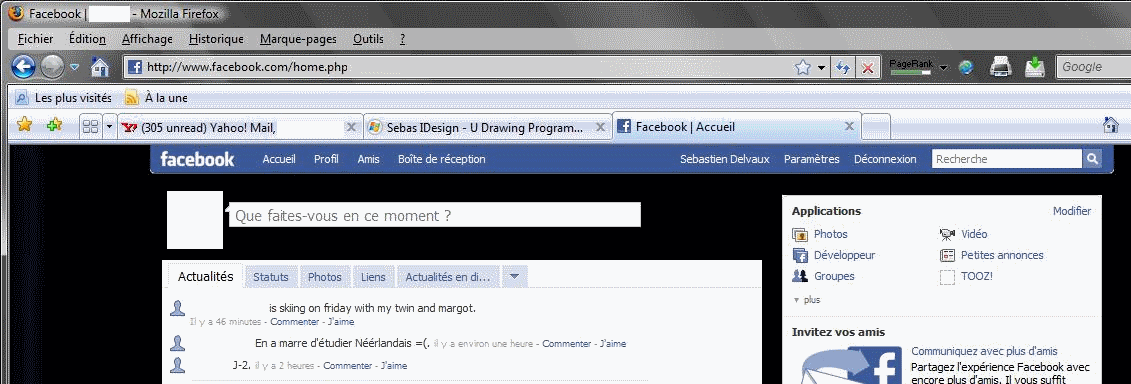1131x384 pixels.
Task: Open the history dropdown beside Forward button
Action: (75, 68)
